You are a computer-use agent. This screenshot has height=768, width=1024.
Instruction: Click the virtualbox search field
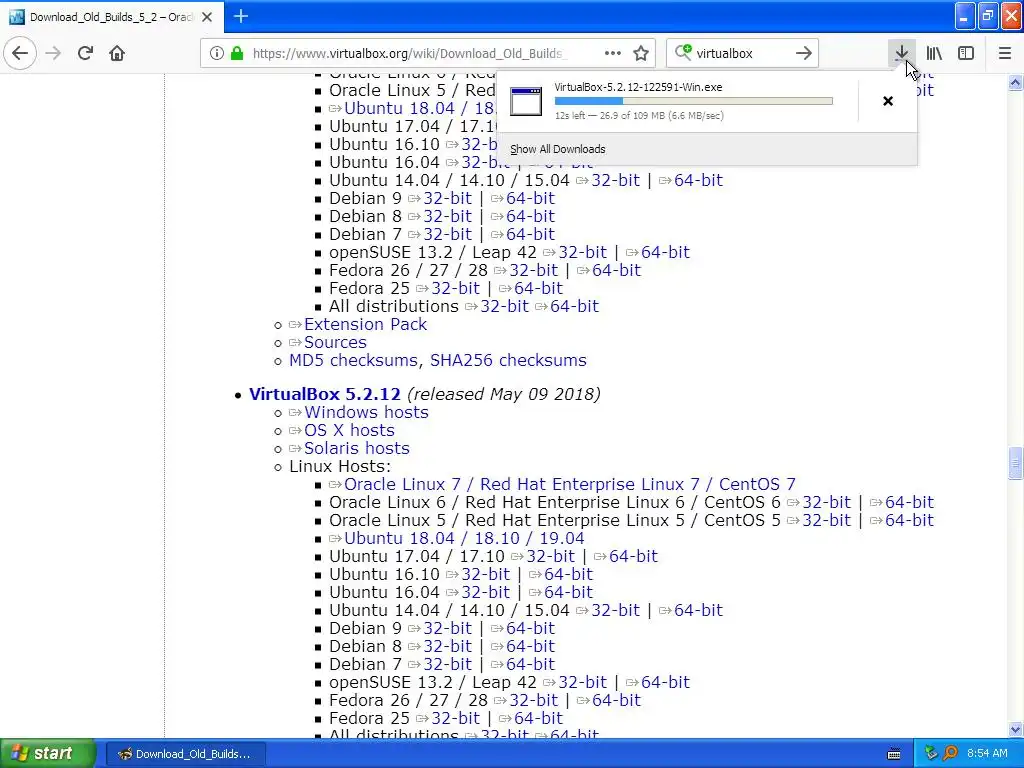pyautogui.click(x=742, y=53)
